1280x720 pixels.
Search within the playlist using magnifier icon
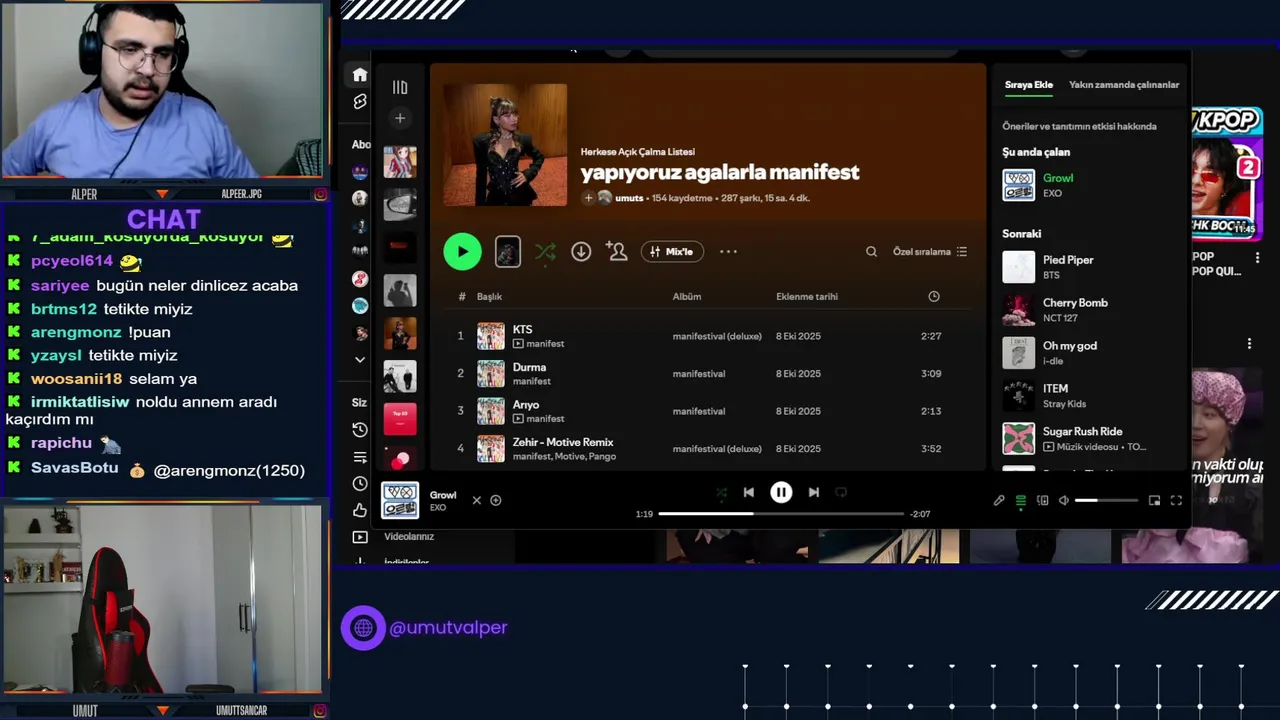pos(871,252)
